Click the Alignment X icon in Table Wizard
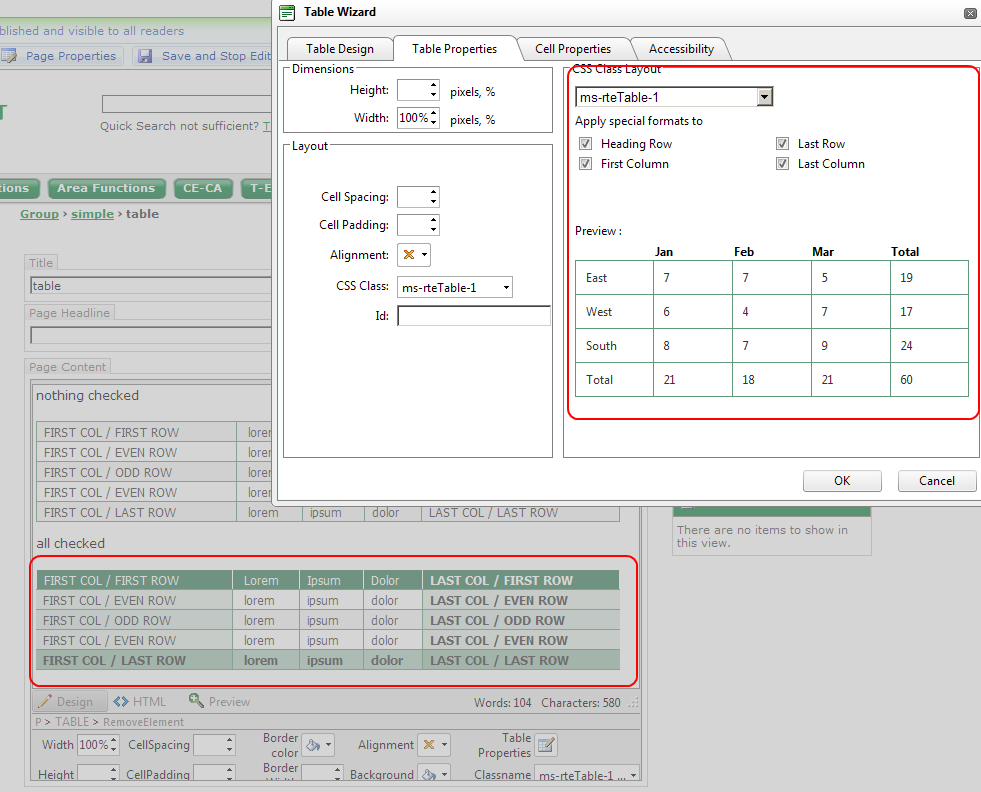This screenshot has height=792, width=981. [409, 255]
